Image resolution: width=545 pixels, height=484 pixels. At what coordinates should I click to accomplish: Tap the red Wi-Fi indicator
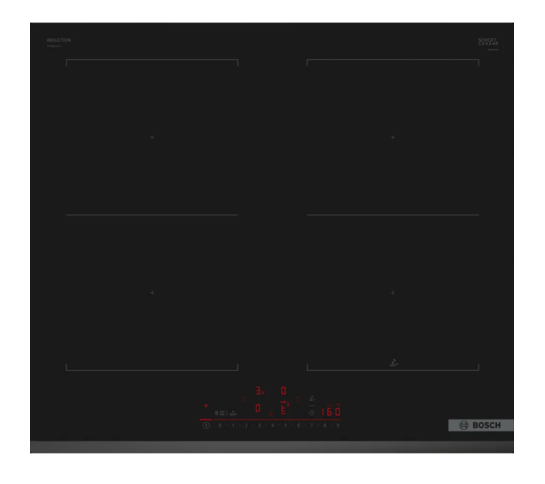(x=206, y=406)
